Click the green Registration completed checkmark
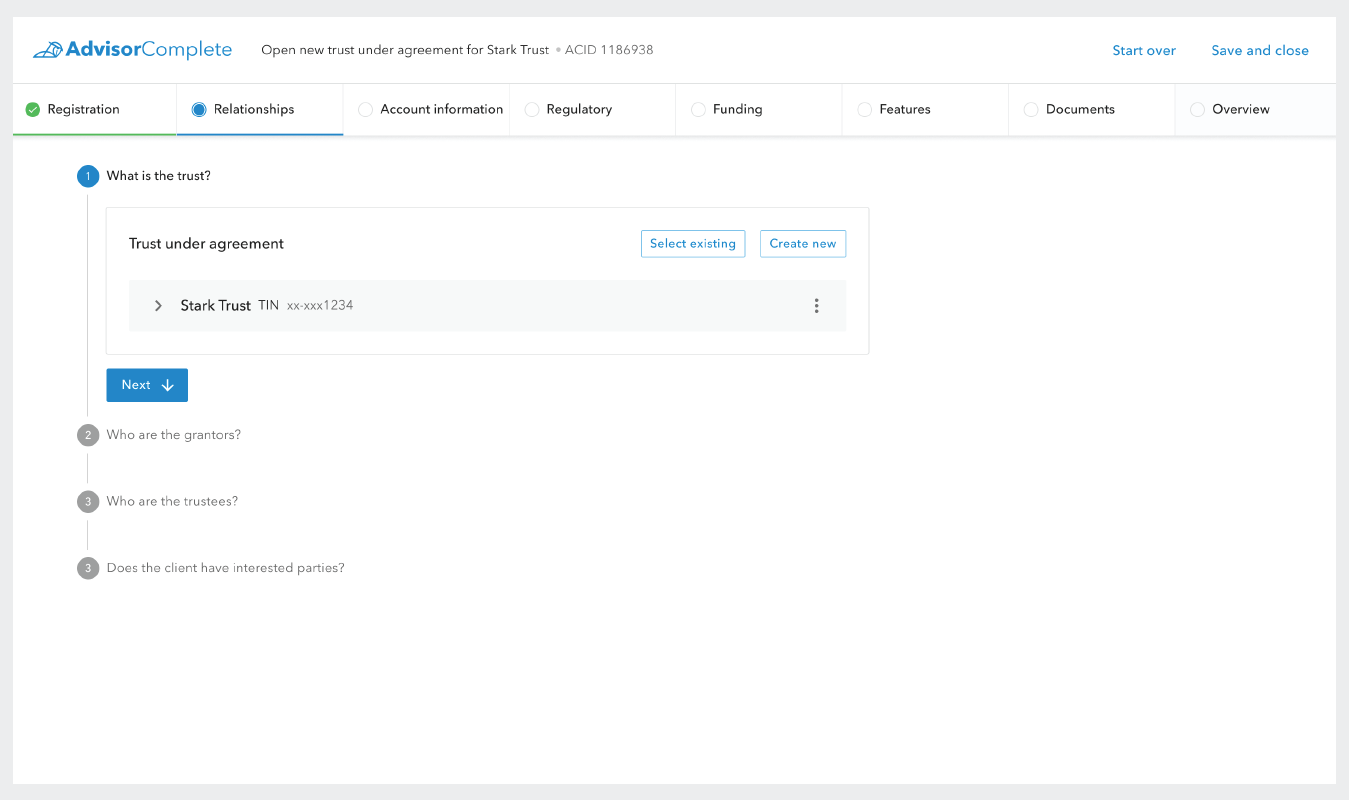Screen dimensions: 1349x800 point(33,110)
